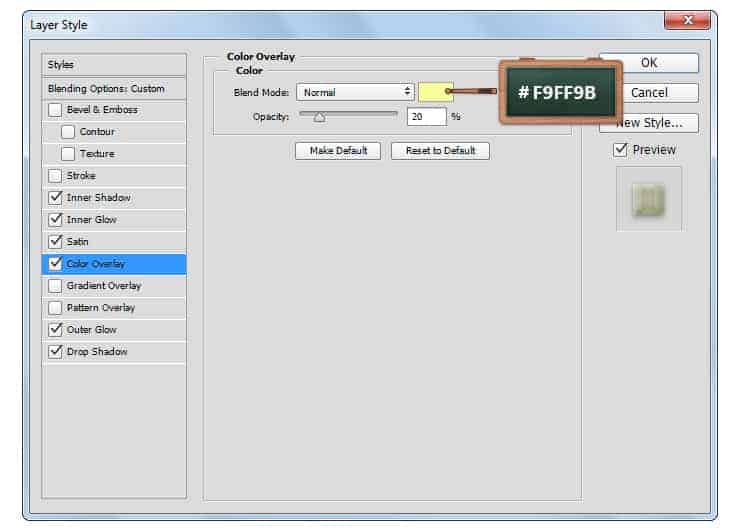
Task: Click the yellow overlay color swatch
Action: pos(436,92)
